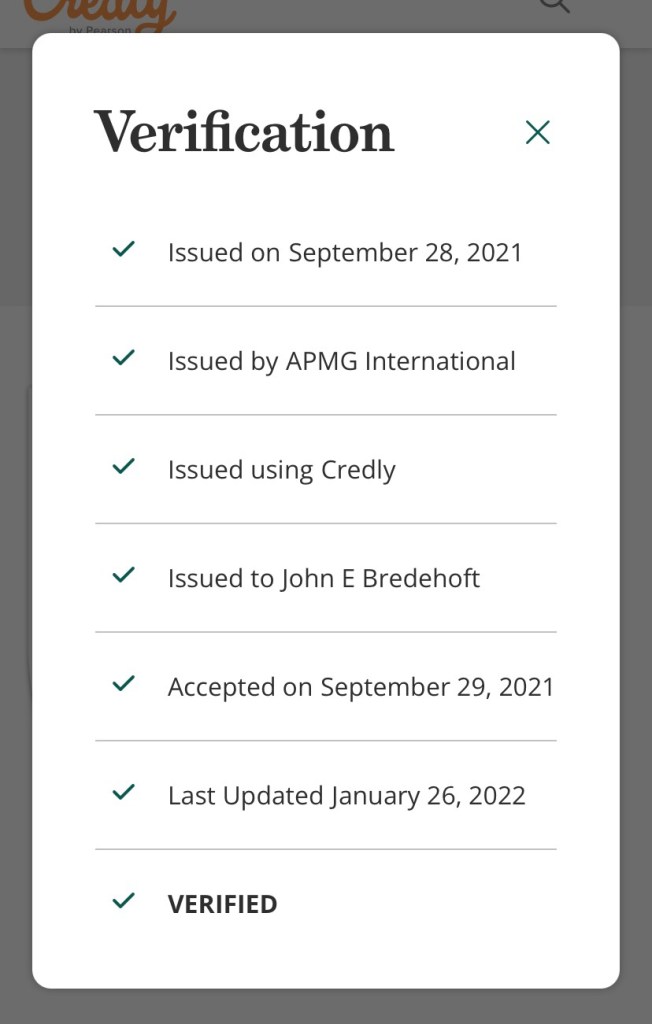Click checkmark next to Last Updated January 26
Image resolution: width=652 pixels, height=1024 pixels.
click(x=124, y=793)
